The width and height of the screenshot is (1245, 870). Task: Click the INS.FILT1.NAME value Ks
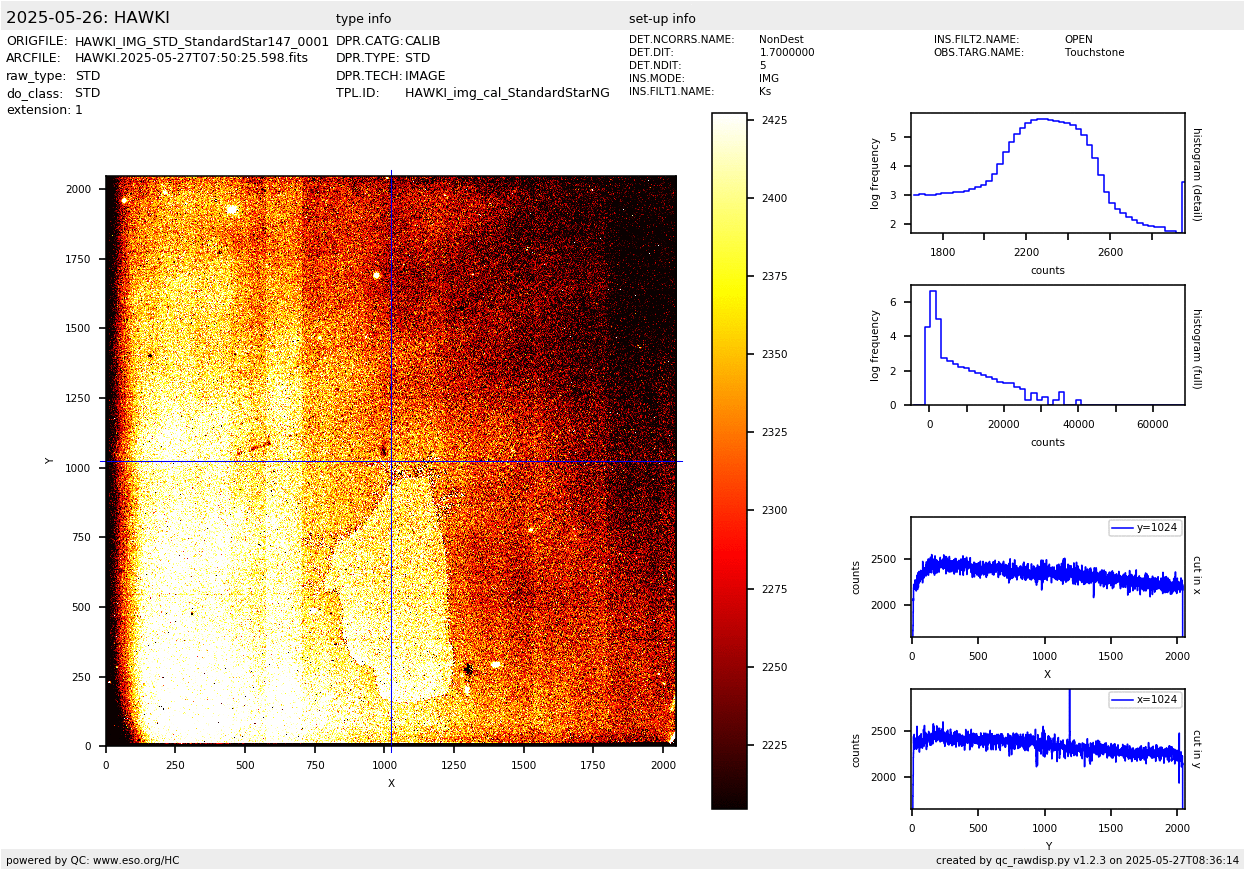click(765, 92)
